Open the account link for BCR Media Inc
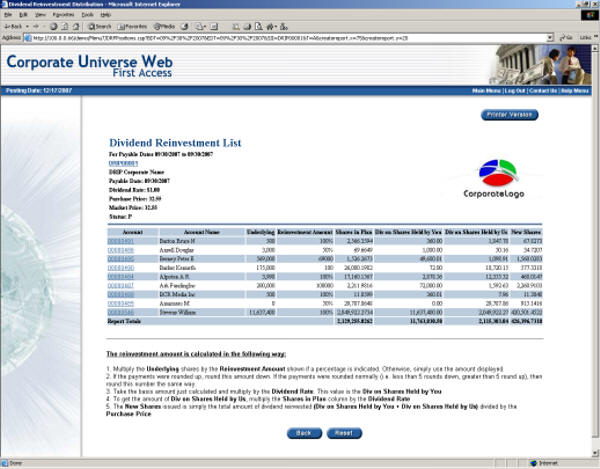Viewport: 600px width, 469px height. (121, 295)
